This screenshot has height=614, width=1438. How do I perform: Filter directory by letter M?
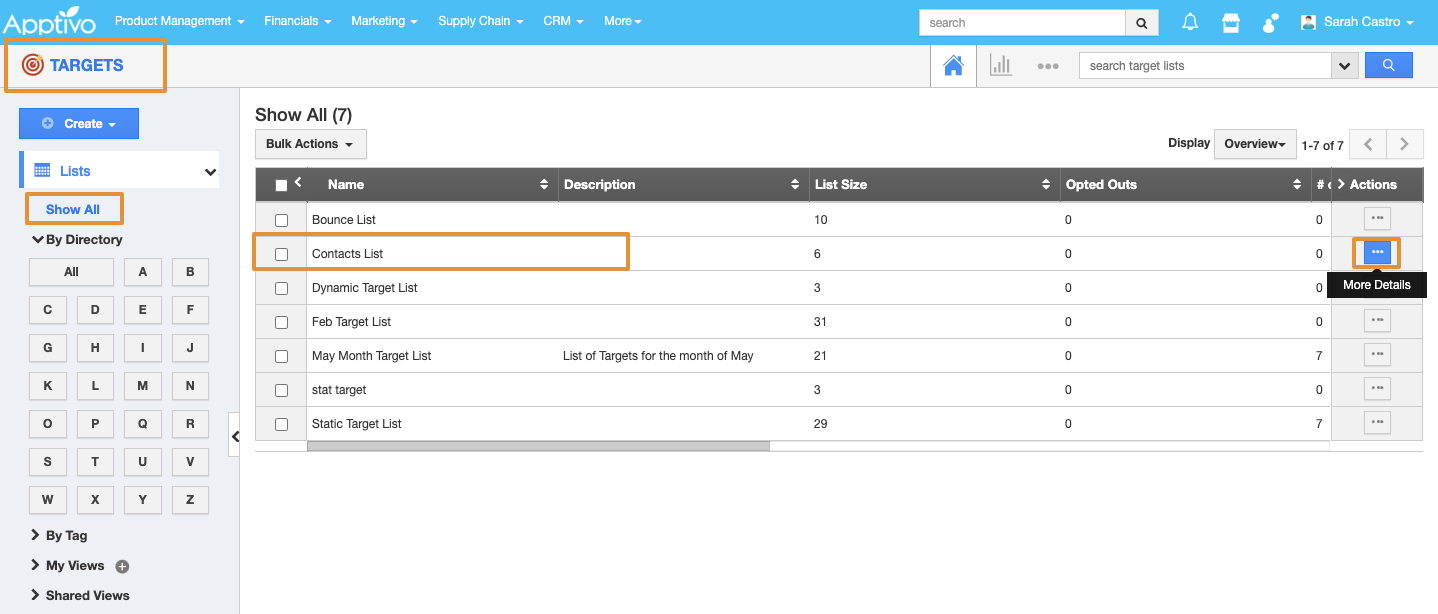click(142, 386)
